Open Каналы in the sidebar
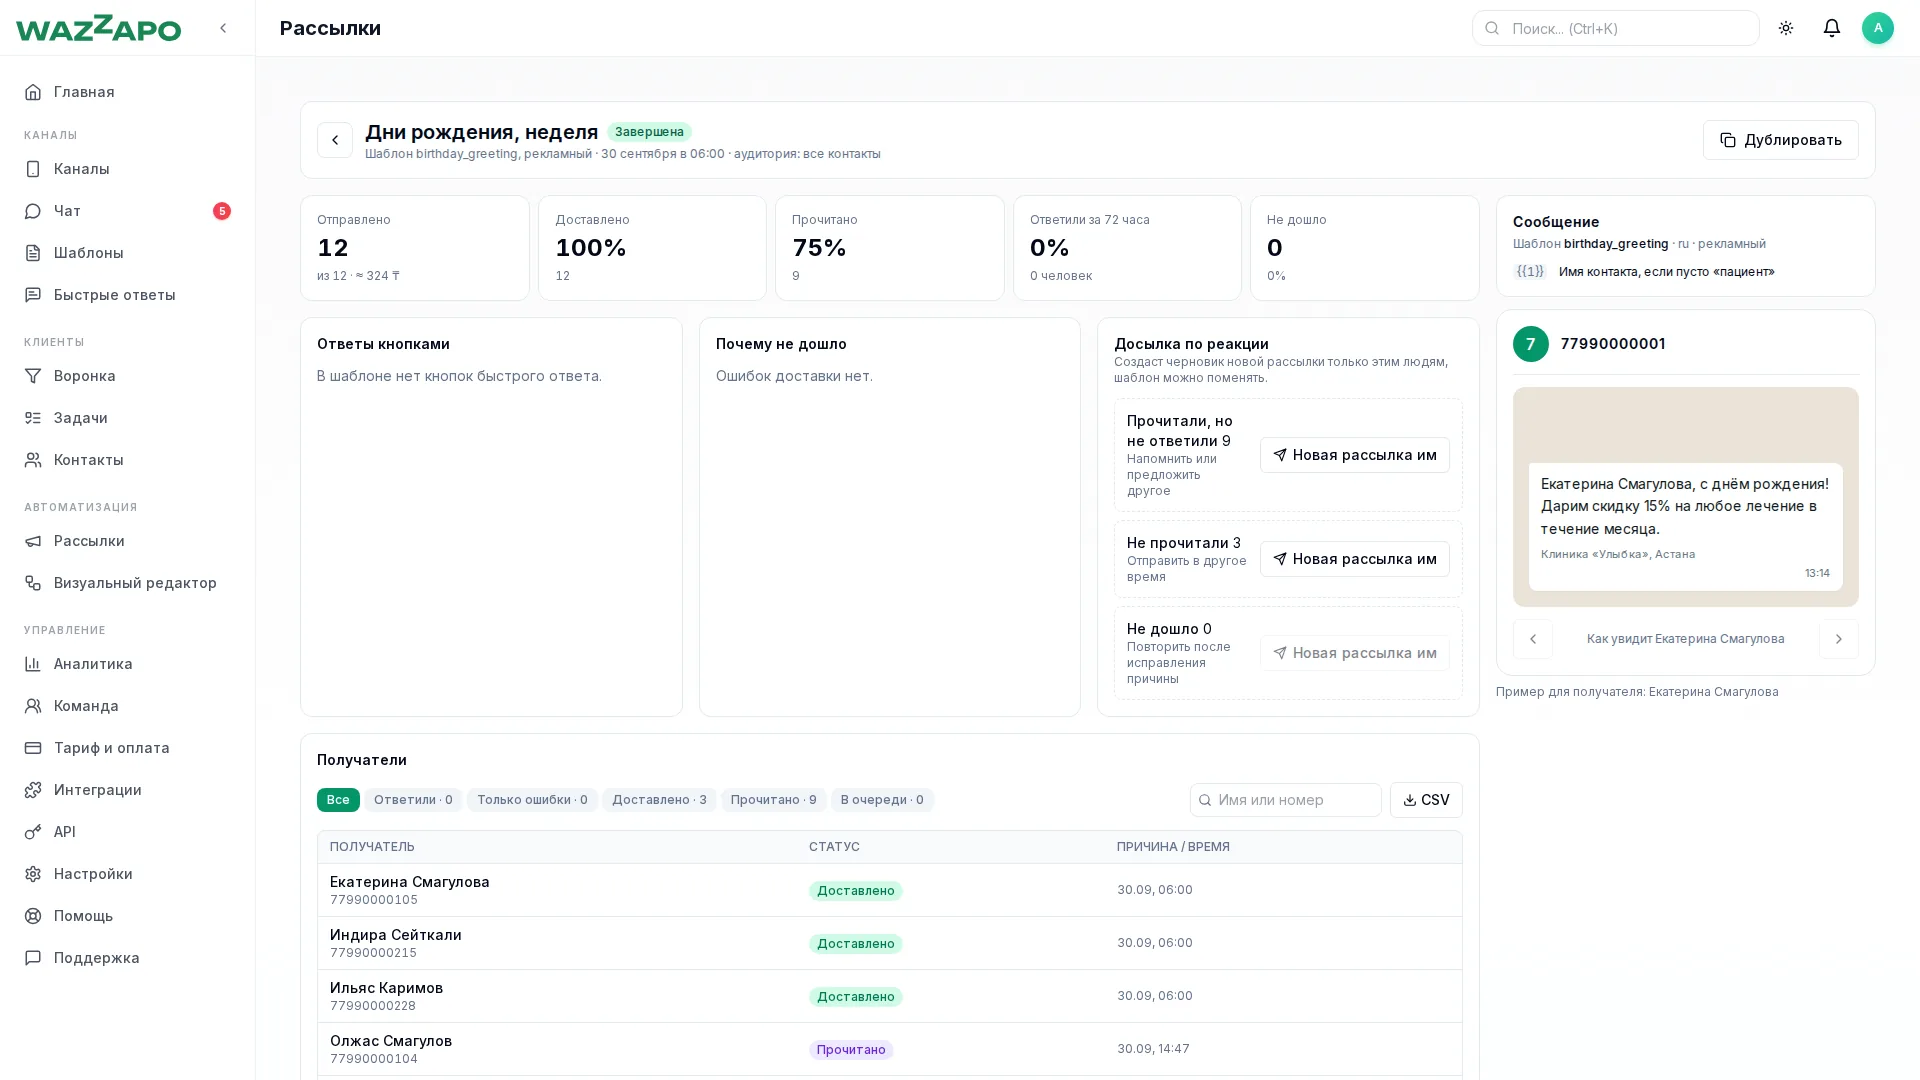The width and height of the screenshot is (1920, 1080). pos(127,169)
